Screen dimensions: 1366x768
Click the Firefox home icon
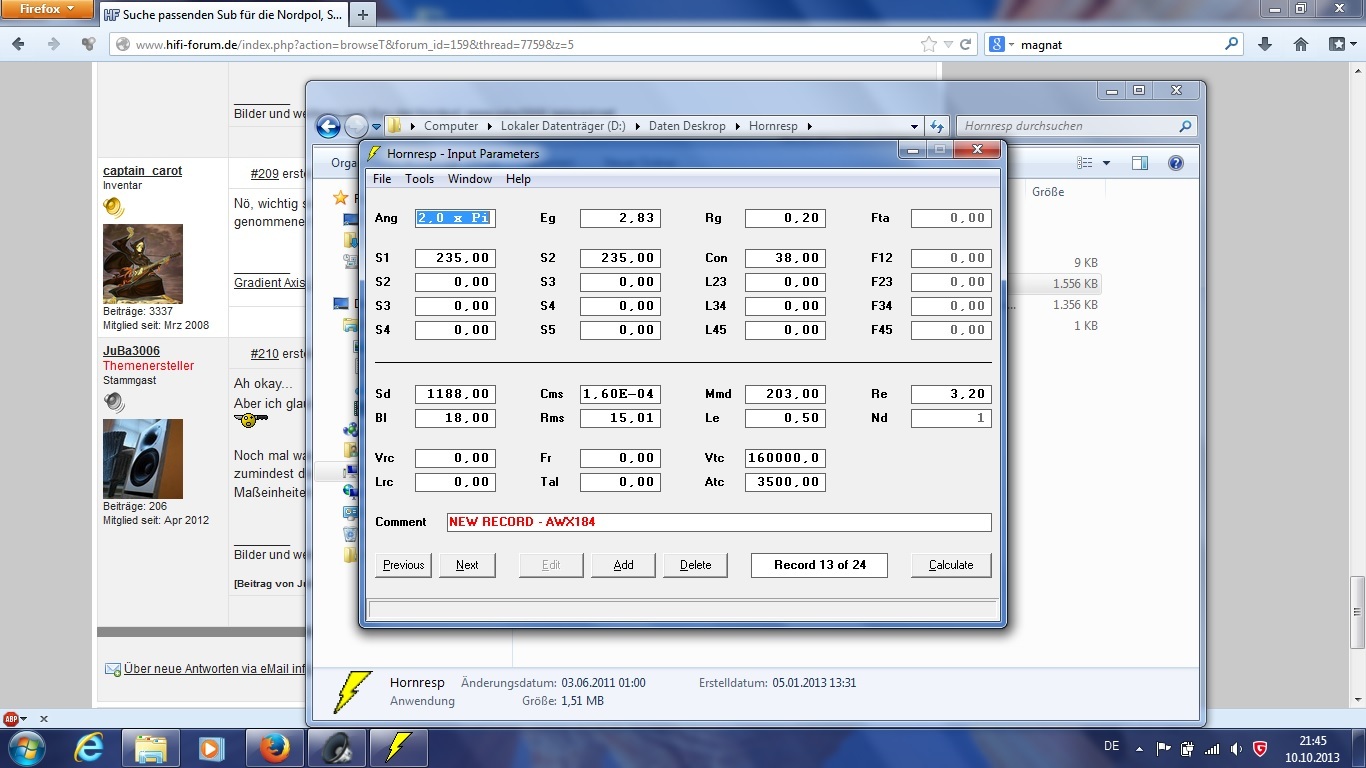1301,44
